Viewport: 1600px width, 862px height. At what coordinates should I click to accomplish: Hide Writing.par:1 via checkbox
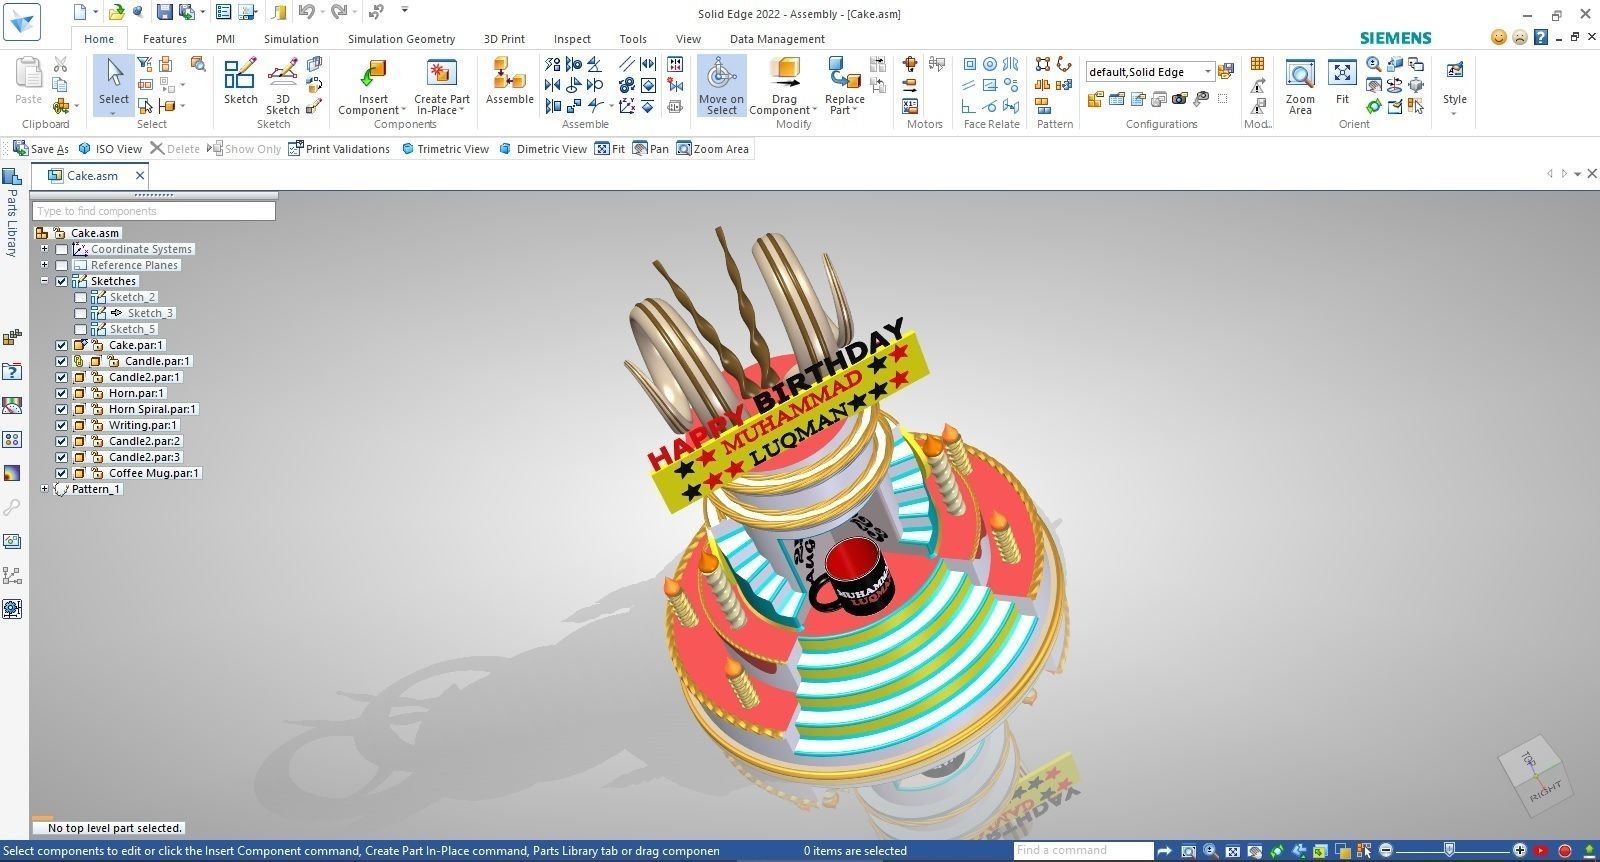(62, 425)
